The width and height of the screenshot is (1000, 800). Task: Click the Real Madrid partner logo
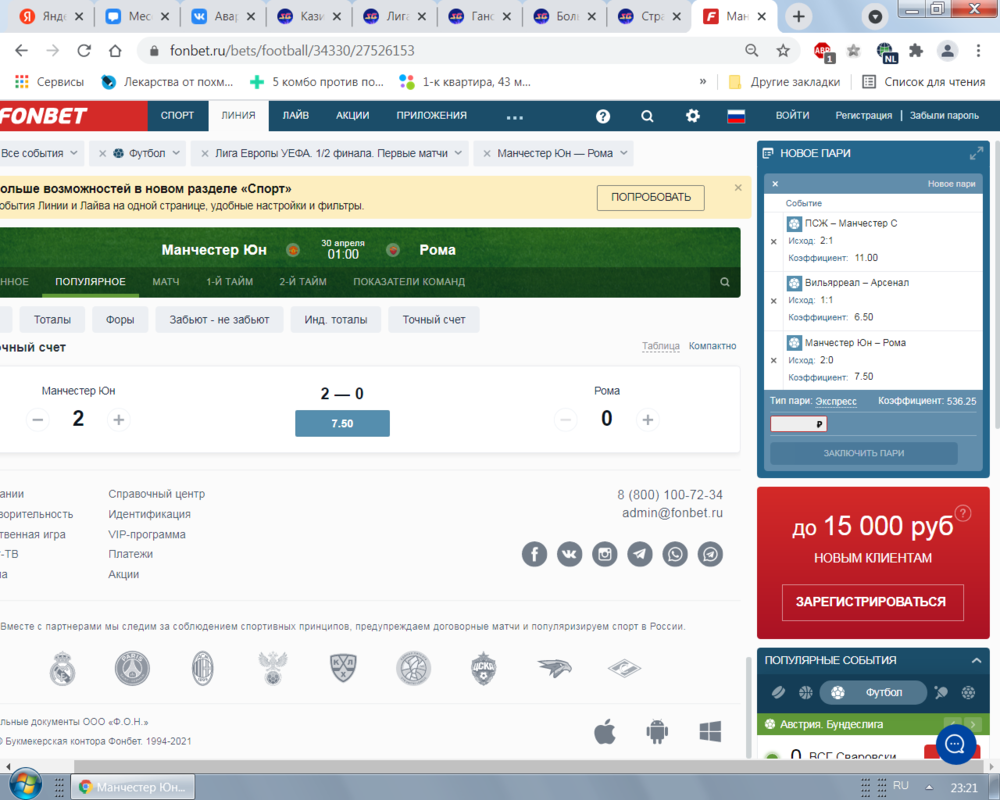coord(62,669)
